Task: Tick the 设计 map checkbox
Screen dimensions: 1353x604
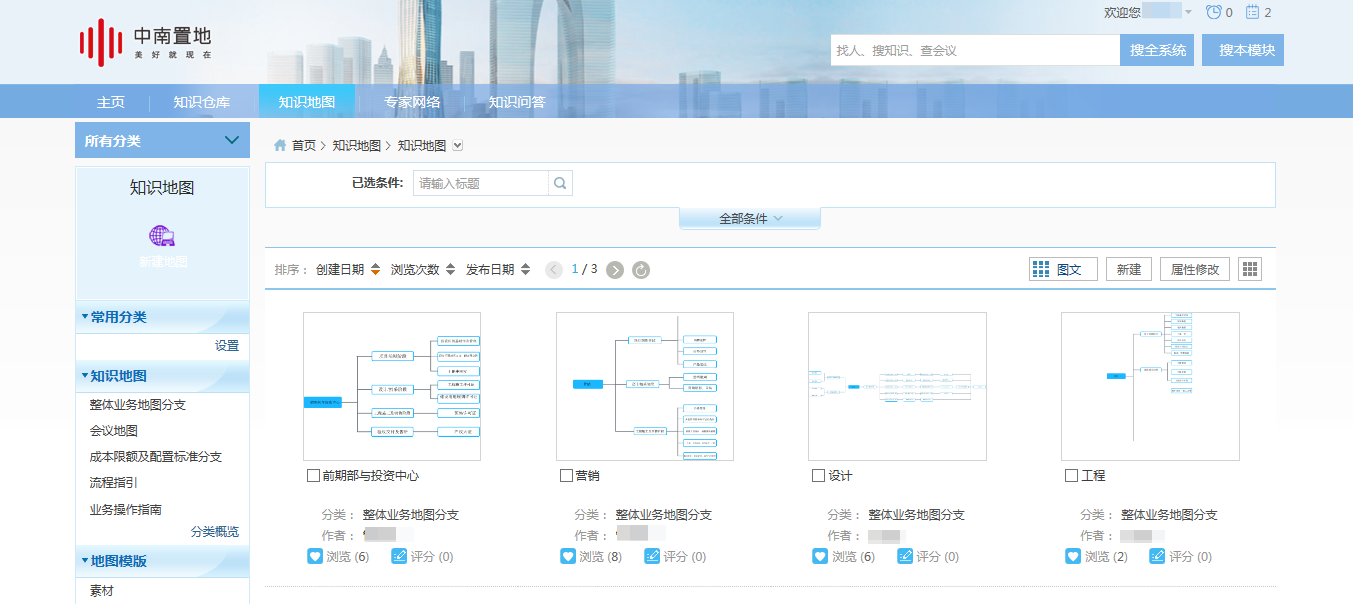Action: 819,476
